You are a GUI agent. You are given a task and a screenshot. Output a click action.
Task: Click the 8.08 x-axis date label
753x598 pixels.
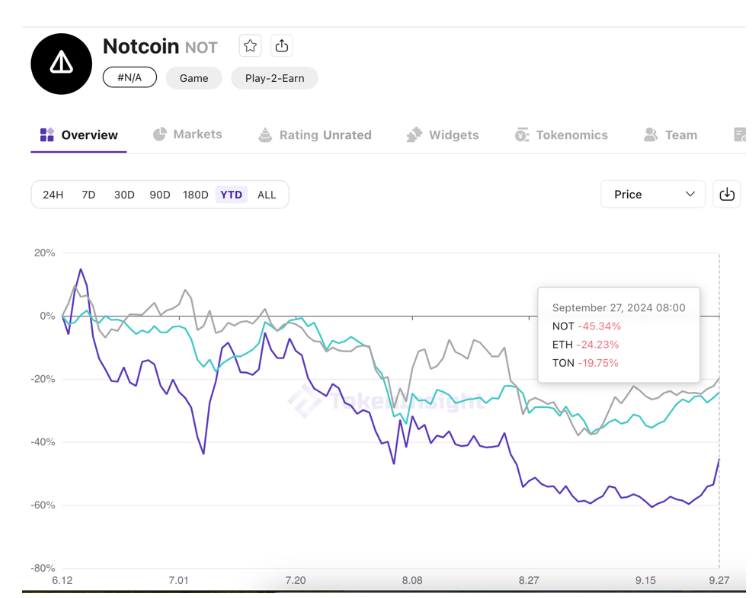[x=412, y=580]
